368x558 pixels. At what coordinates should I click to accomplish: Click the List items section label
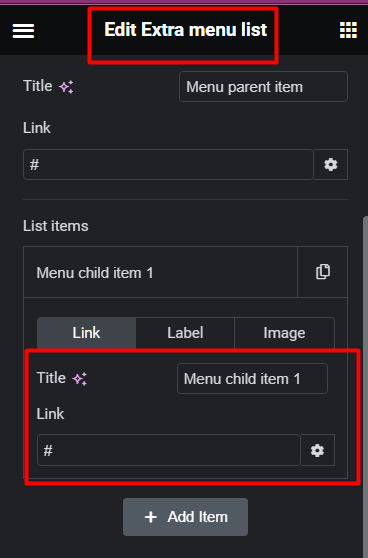coord(56,226)
